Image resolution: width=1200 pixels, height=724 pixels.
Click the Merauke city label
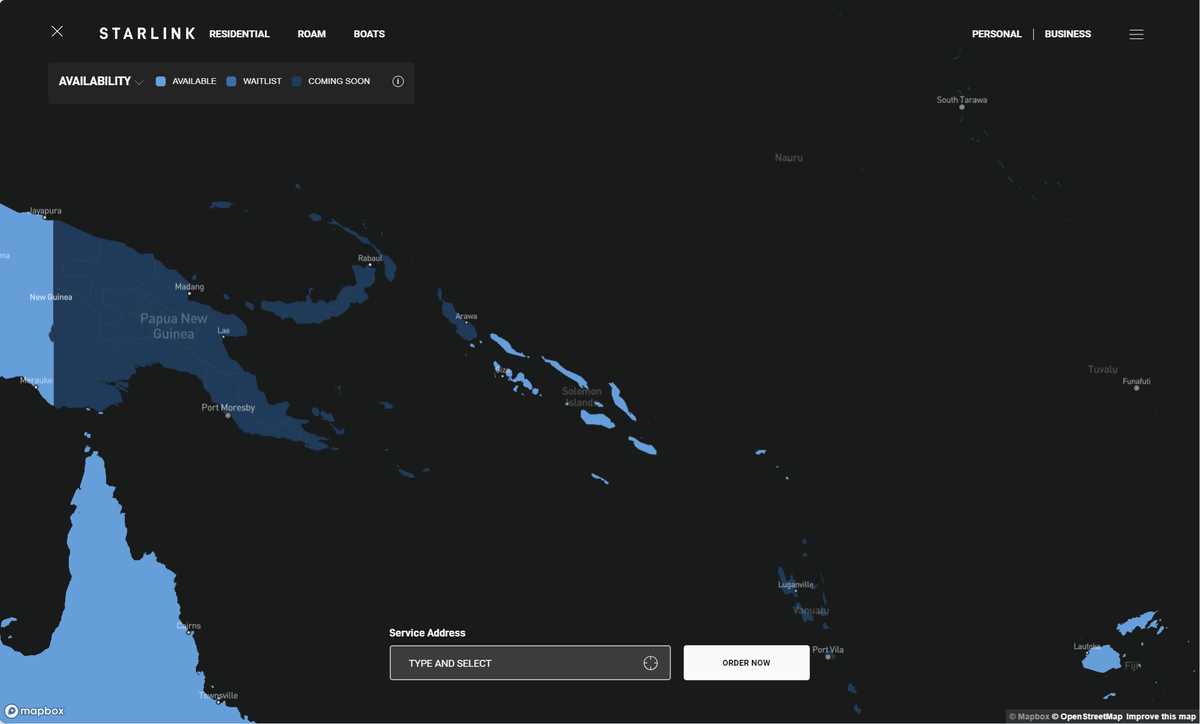point(36,380)
